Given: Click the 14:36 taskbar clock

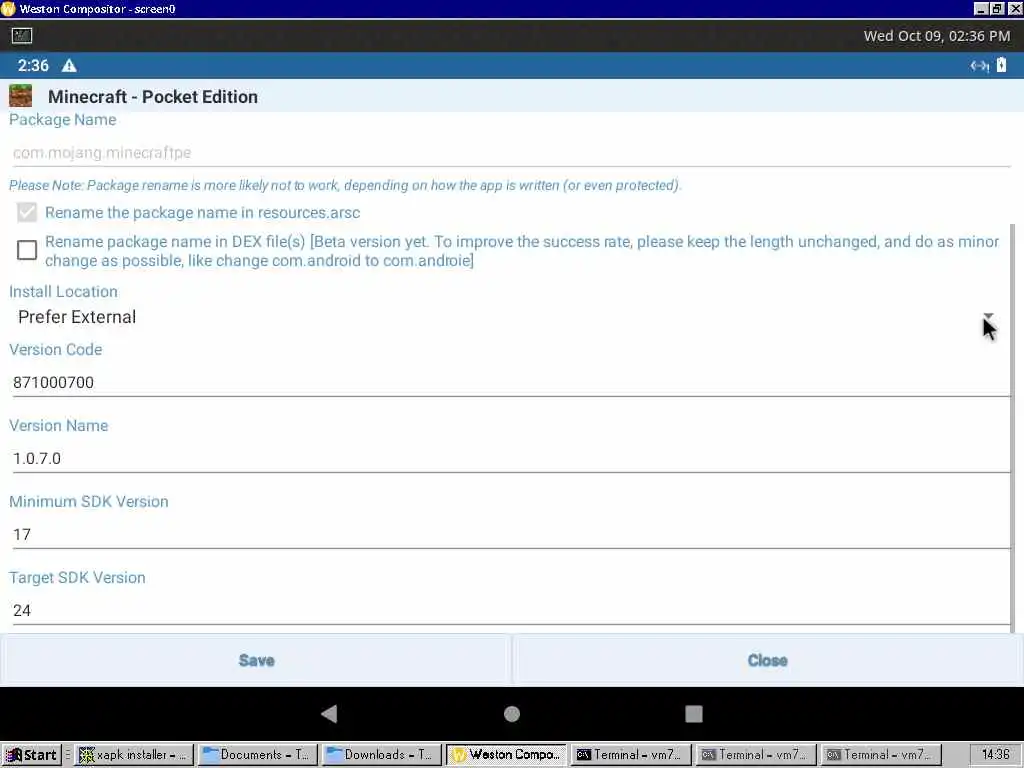Looking at the screenshot, I should point(995,754).
